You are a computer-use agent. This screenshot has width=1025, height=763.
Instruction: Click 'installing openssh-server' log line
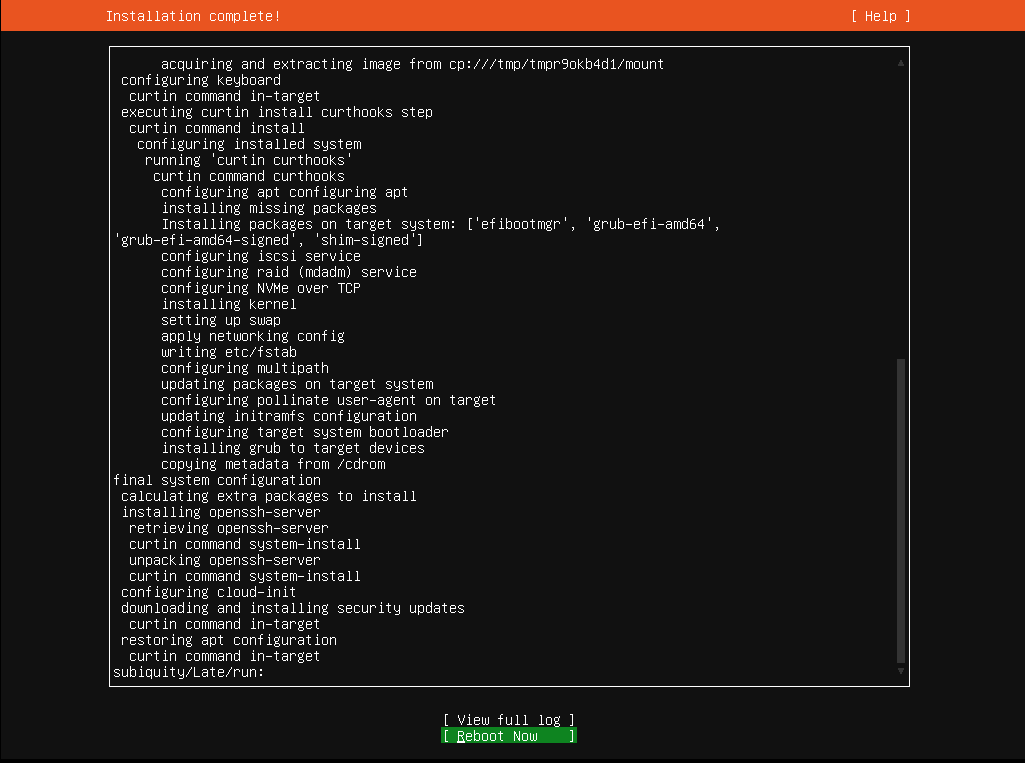221,513
